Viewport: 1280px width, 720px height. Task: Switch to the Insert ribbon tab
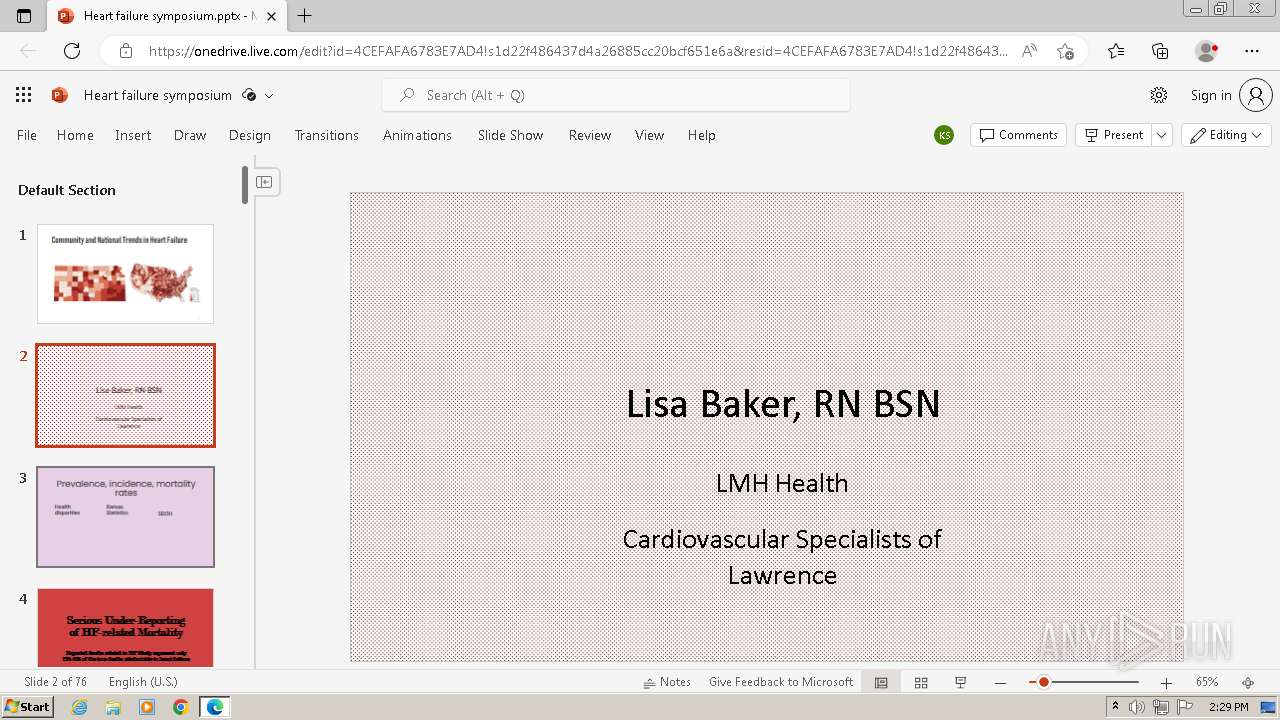click(133, 135)
